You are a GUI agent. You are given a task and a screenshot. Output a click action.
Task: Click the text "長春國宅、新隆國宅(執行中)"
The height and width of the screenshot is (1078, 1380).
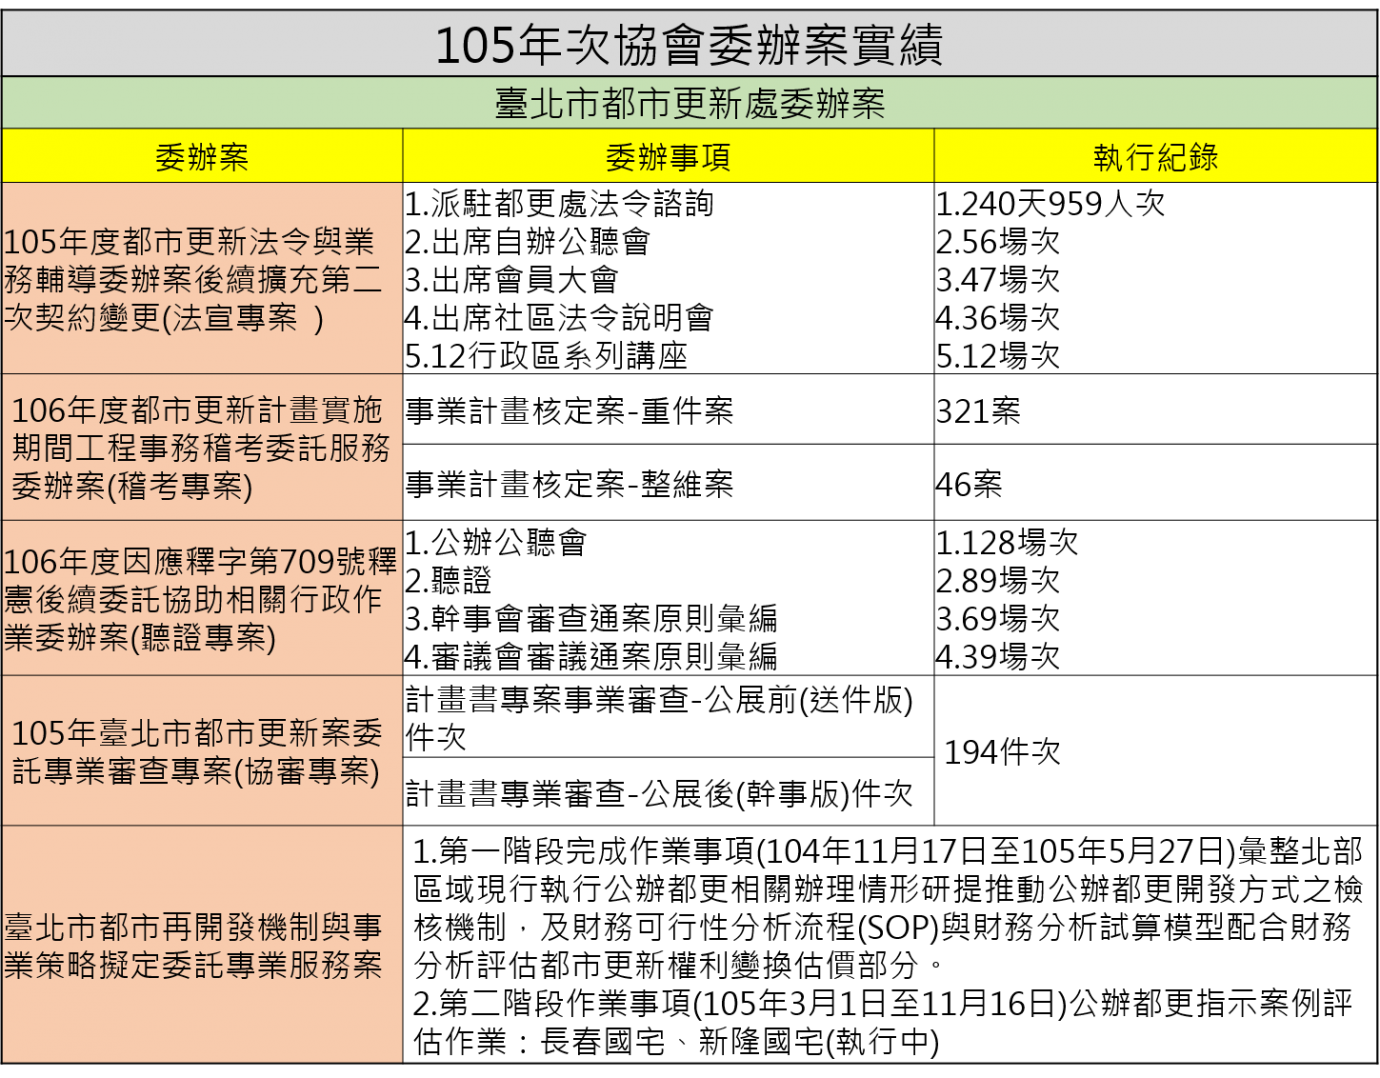(740, 1042)
